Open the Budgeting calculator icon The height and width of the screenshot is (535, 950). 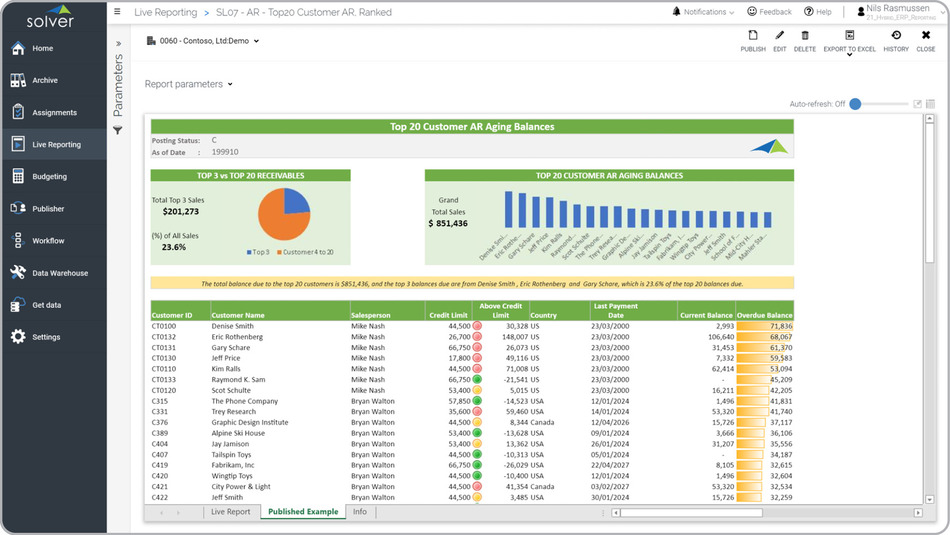point(18,177)
